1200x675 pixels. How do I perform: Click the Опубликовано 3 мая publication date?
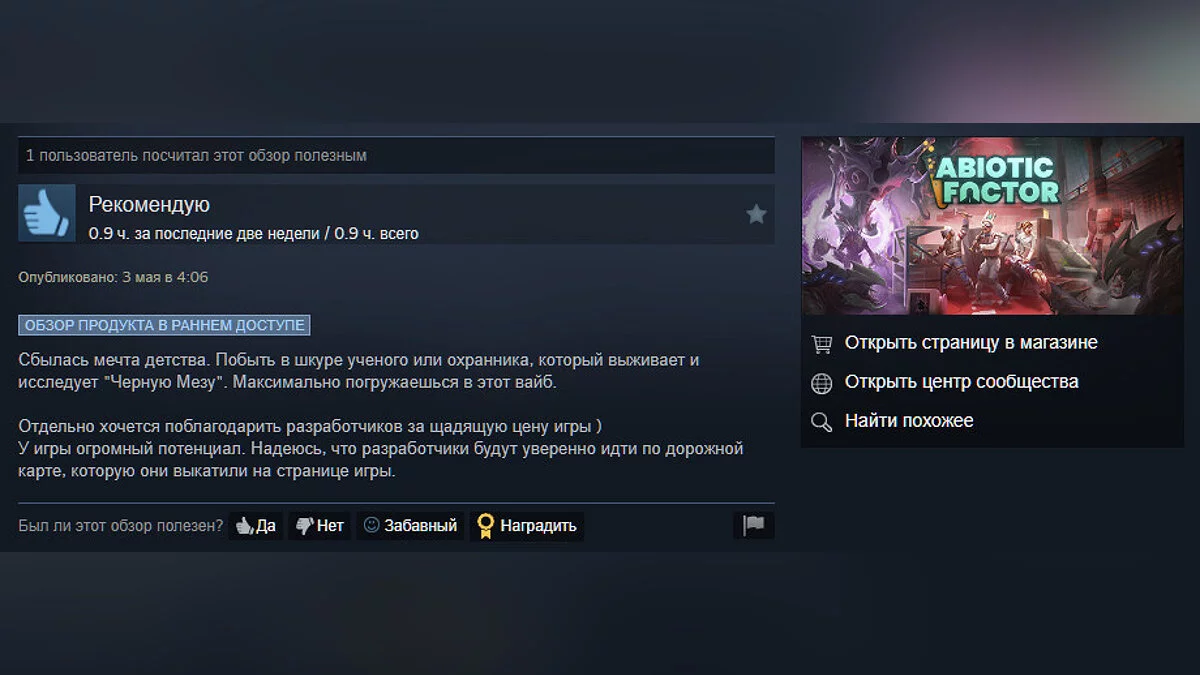113,277
